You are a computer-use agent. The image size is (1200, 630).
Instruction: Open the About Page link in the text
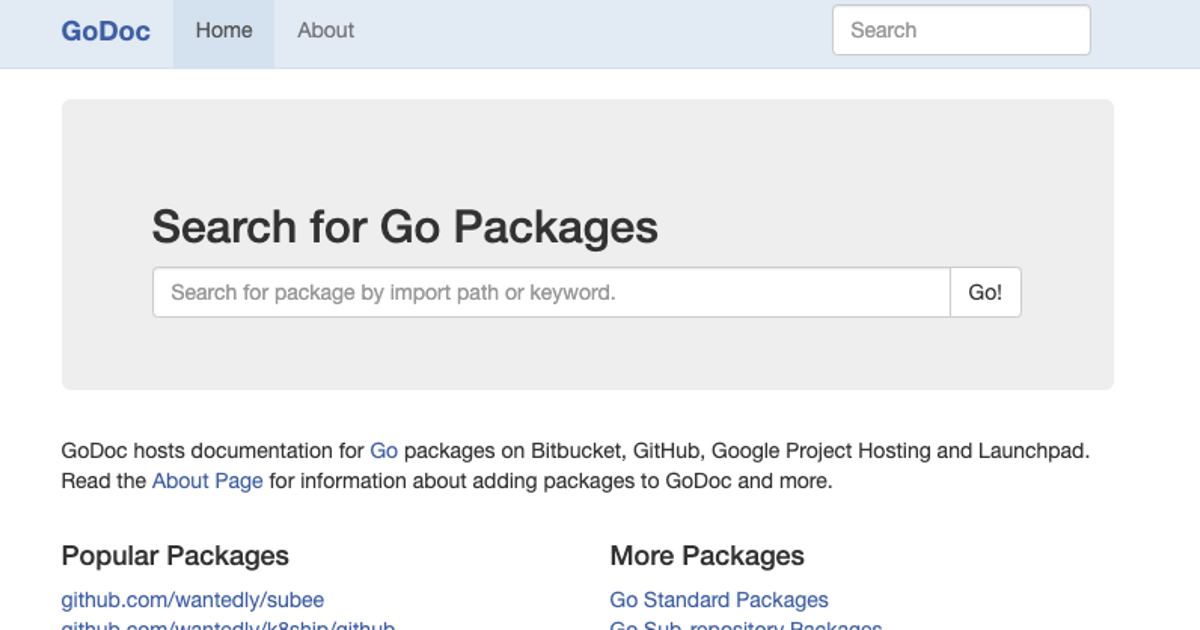tap(205, 481)
